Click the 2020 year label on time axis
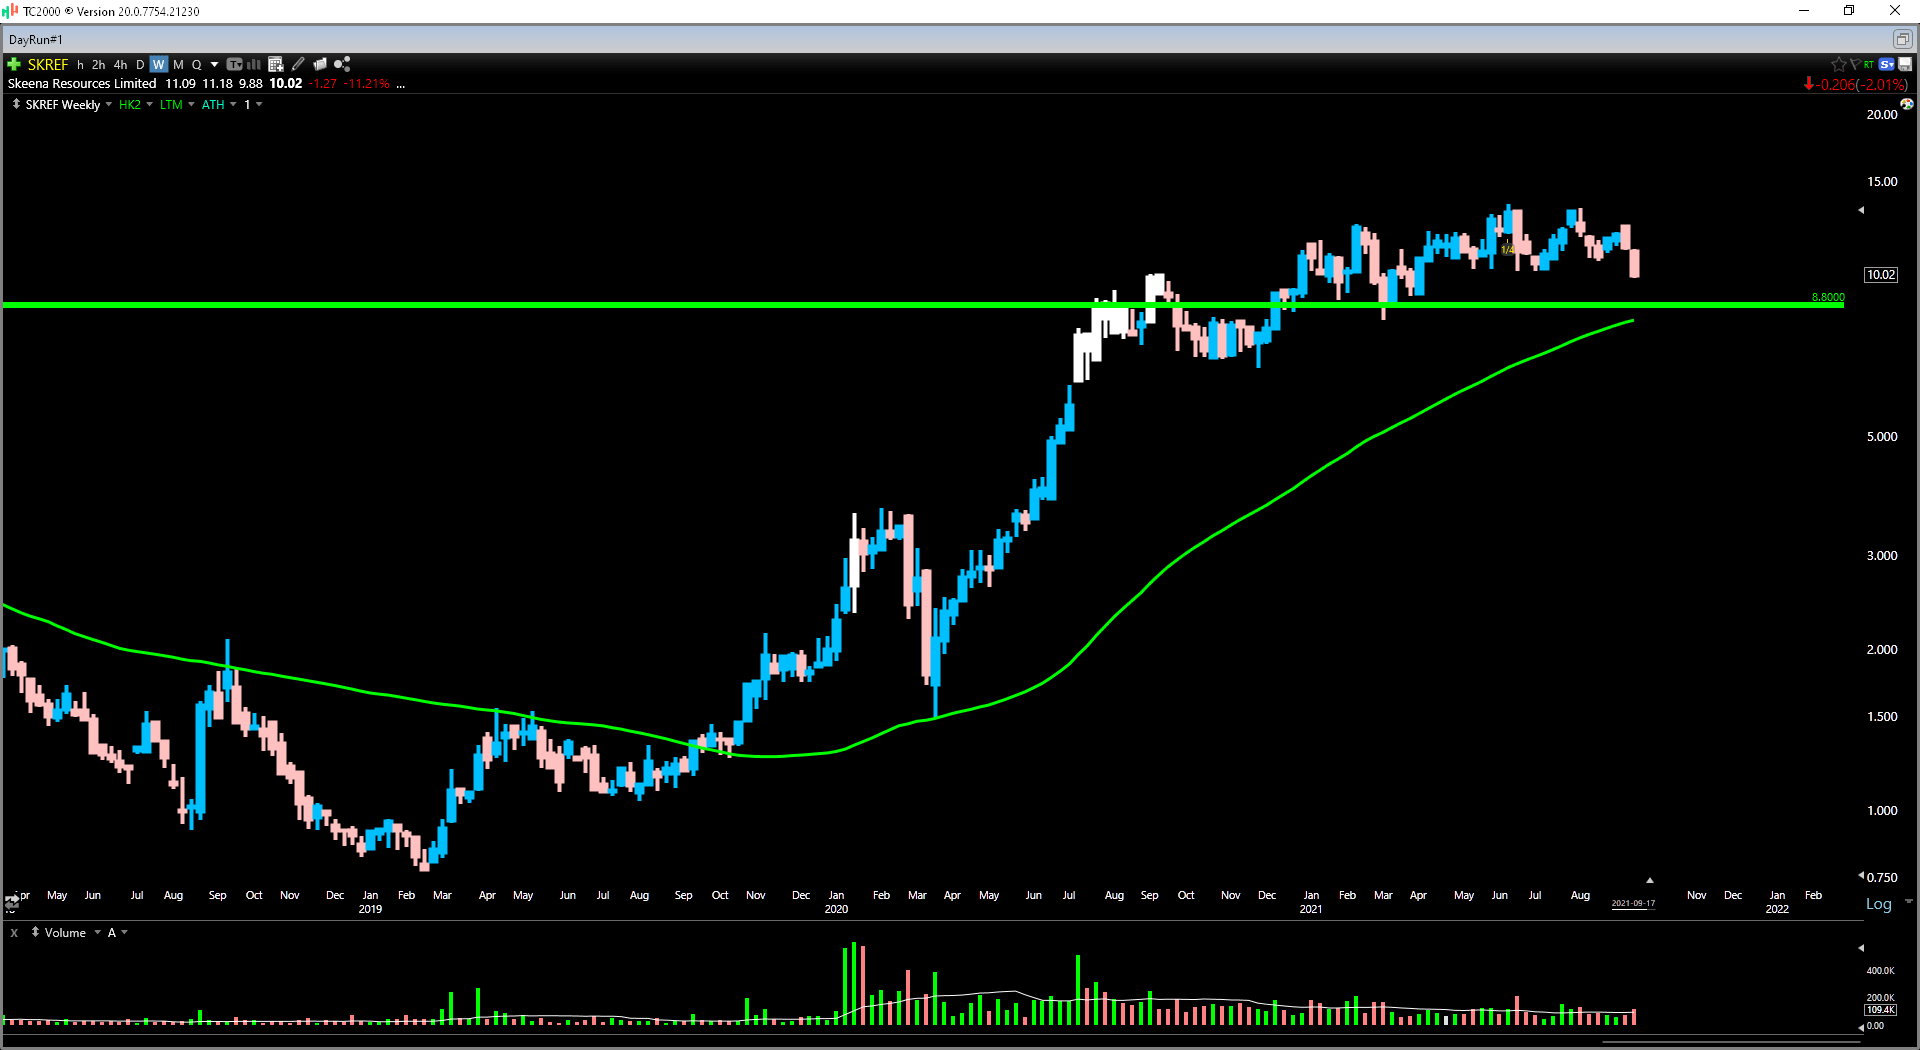Screen dimensions: 1920x1050 click(836, 909)
